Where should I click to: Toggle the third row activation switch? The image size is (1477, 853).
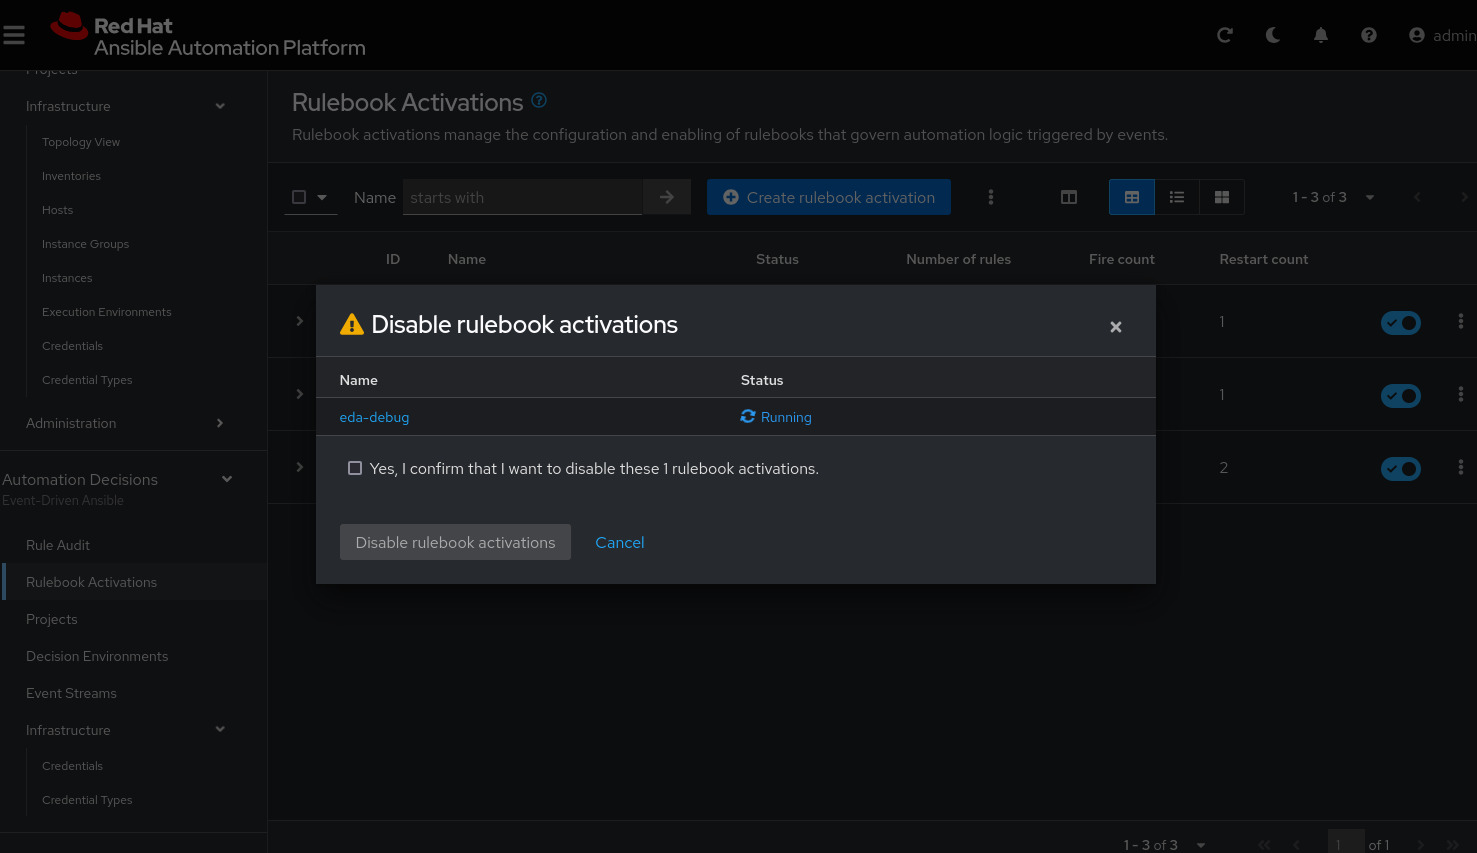pos(1401,469)
